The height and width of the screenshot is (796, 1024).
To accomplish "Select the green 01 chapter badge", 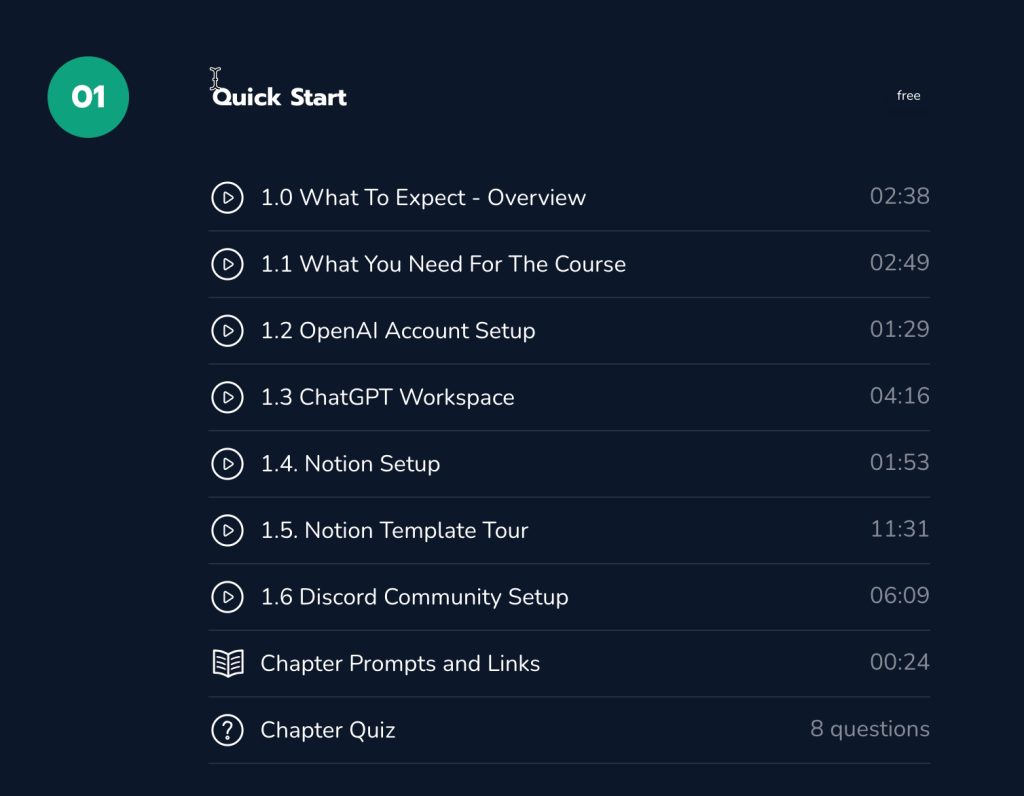I will click(x=88, y=97).
